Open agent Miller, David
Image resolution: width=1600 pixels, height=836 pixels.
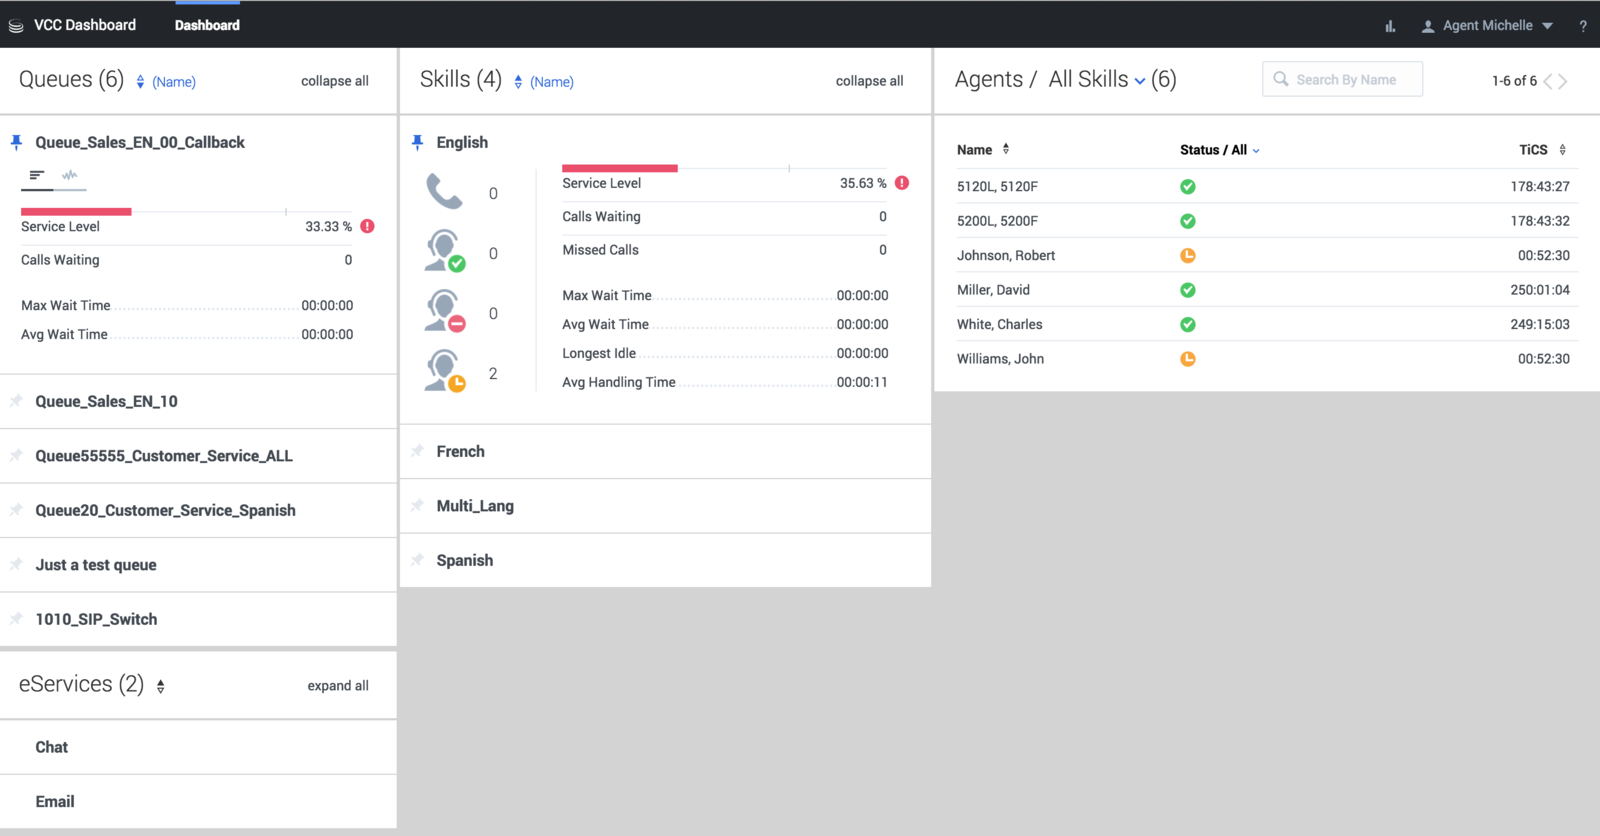(993, 290)
